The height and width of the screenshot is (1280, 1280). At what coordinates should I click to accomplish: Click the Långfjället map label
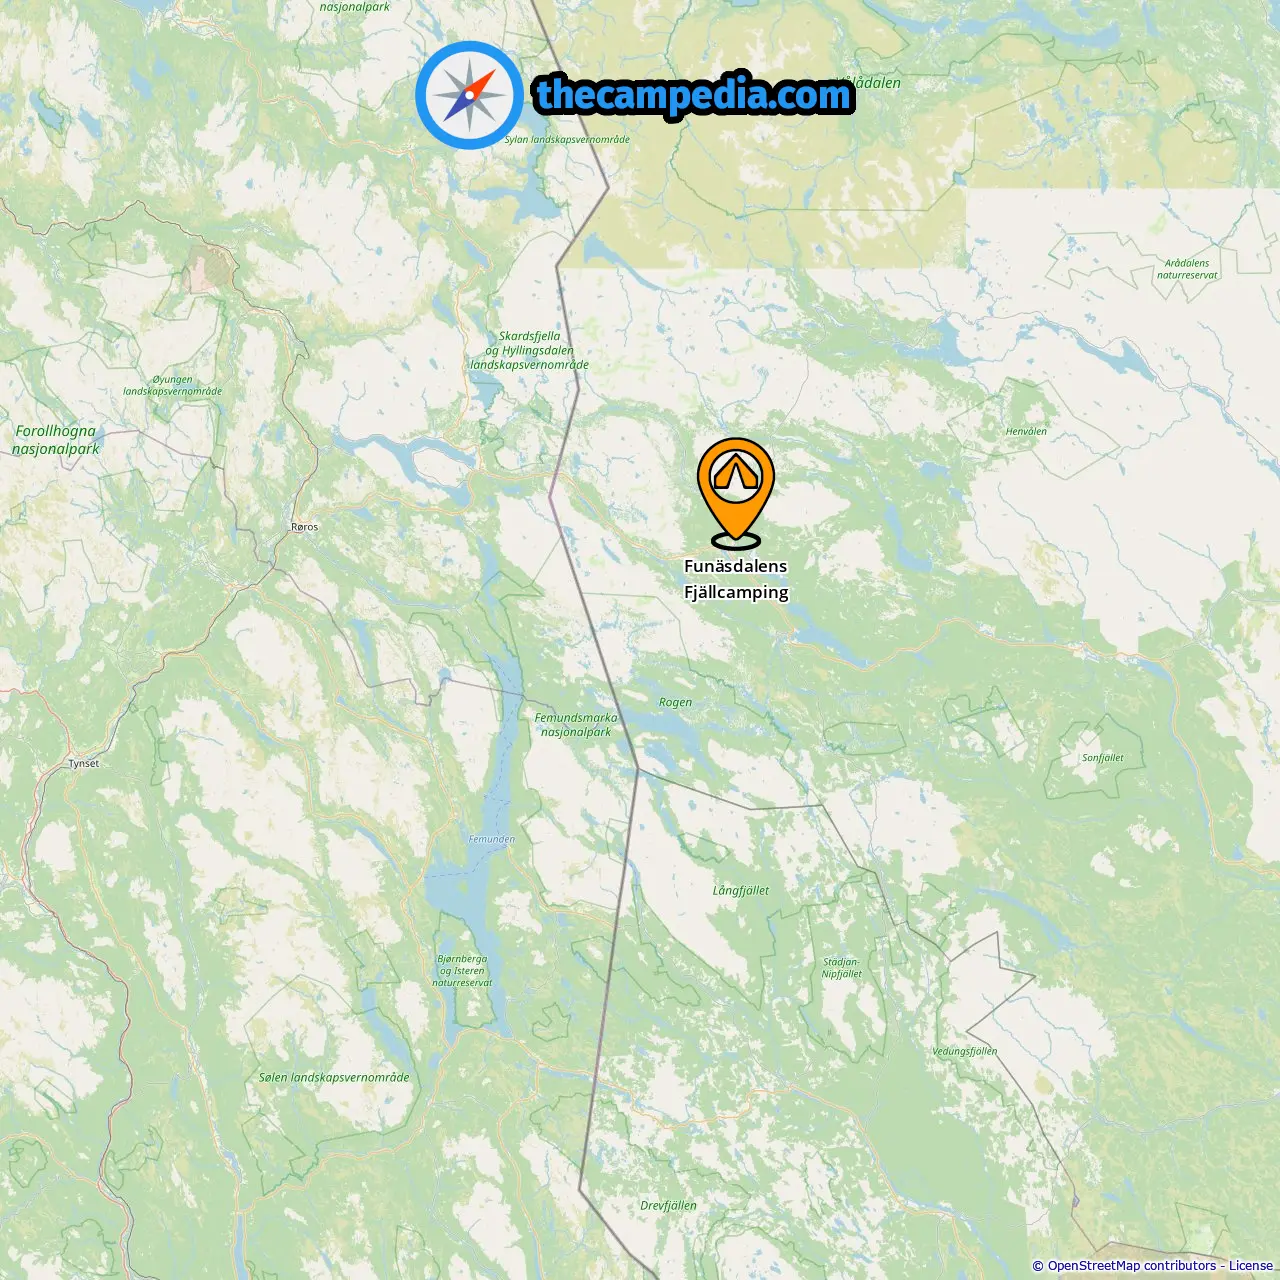pos(741,890)
